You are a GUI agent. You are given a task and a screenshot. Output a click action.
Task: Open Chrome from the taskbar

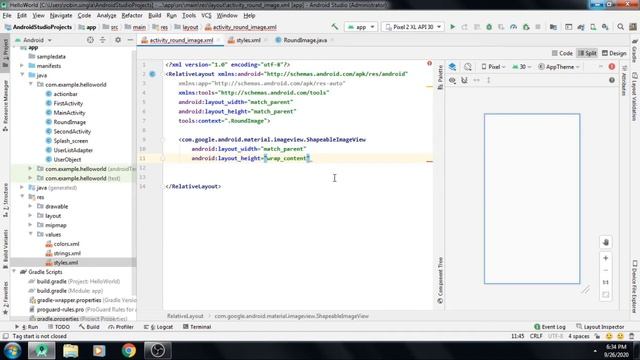point(129,351)
